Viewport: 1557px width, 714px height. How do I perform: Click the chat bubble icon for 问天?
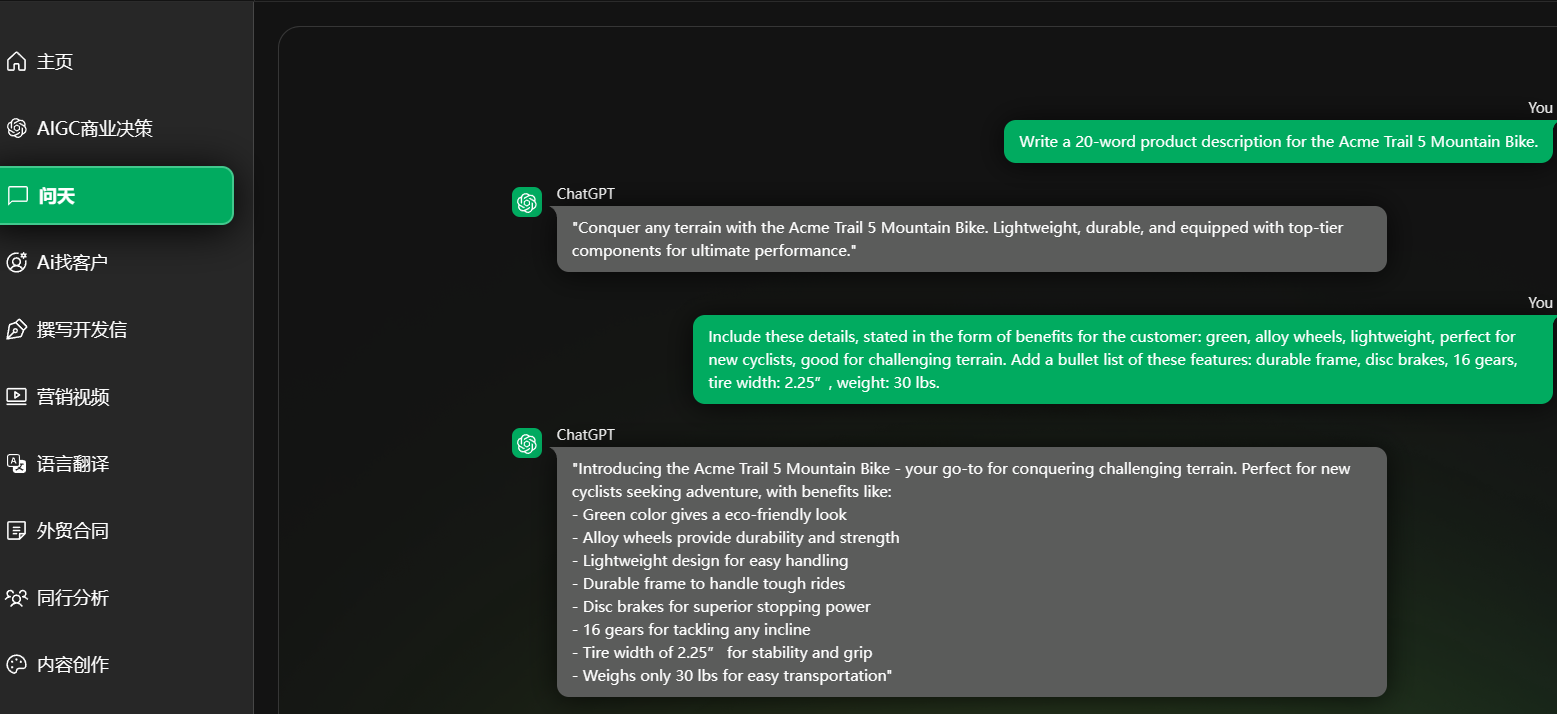point(17,196)
